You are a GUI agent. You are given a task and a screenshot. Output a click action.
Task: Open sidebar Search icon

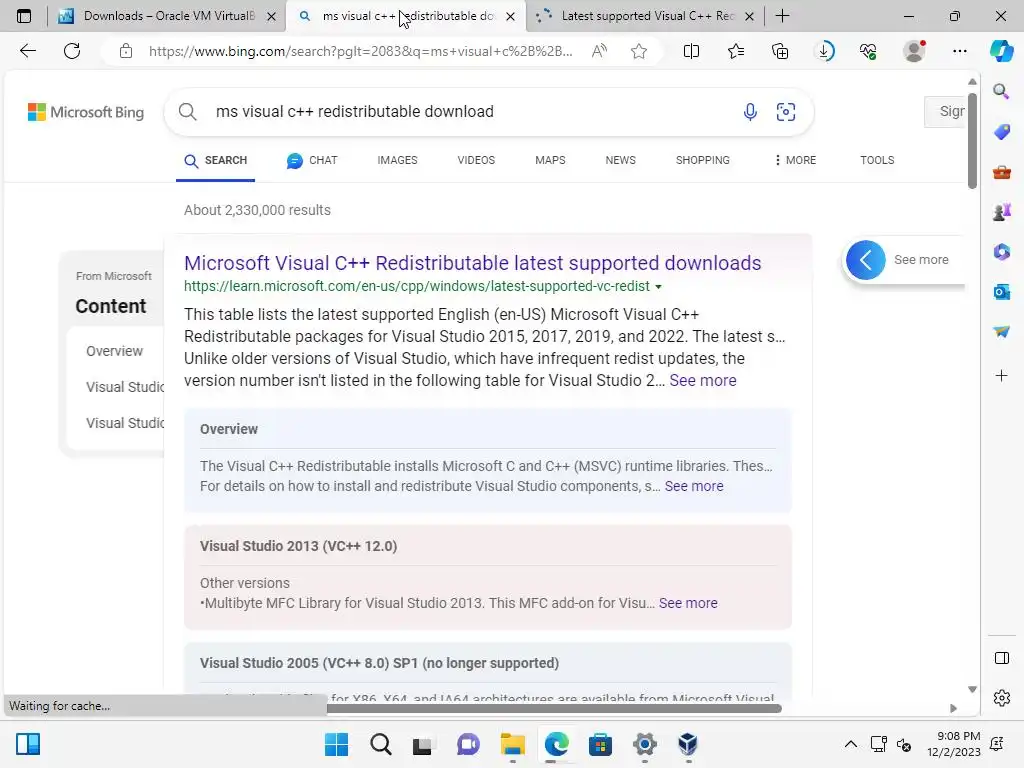(x=1001, y=91)
